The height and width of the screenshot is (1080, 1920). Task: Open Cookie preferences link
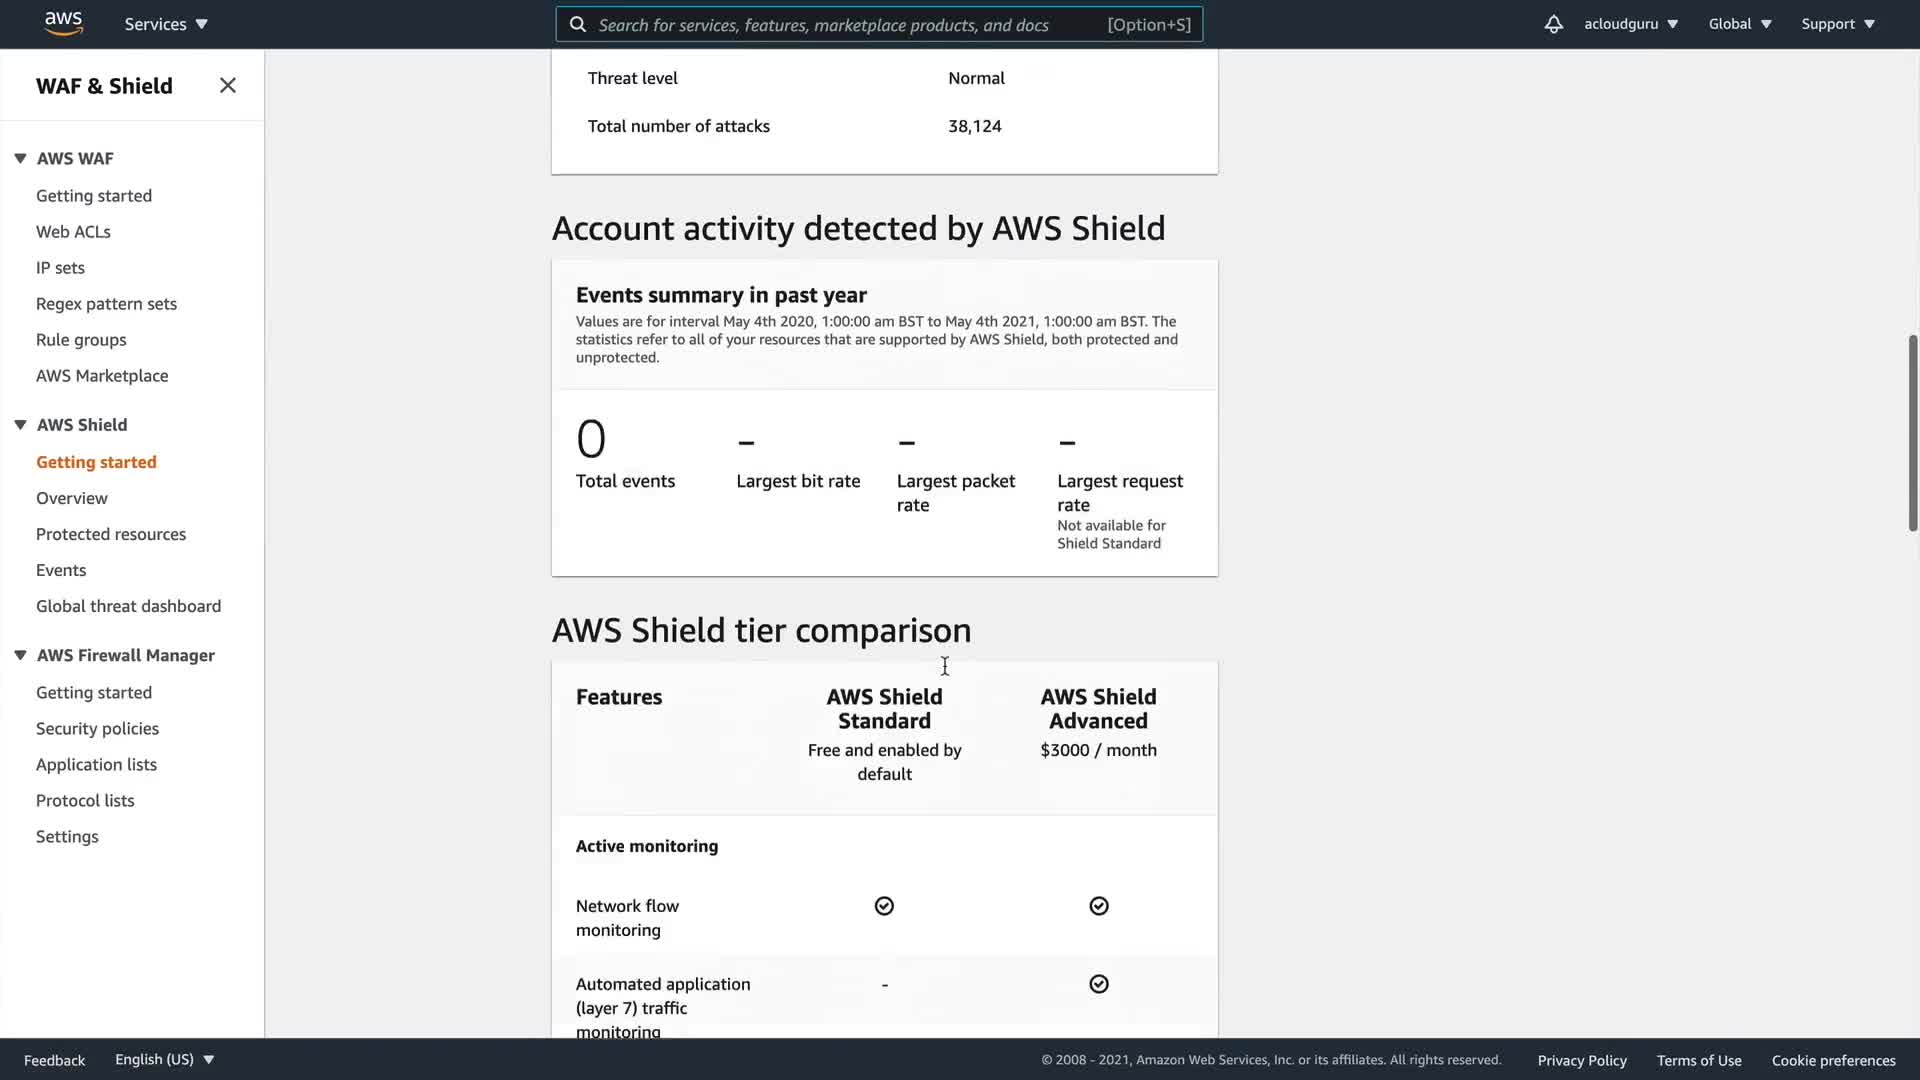point(1833,1060)
